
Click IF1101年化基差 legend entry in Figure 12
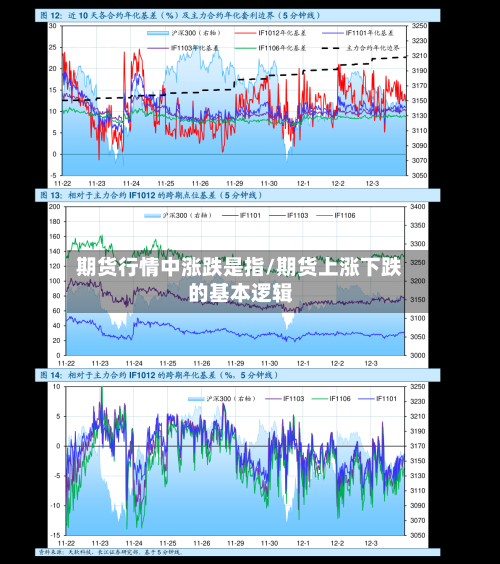coord(358,33)
